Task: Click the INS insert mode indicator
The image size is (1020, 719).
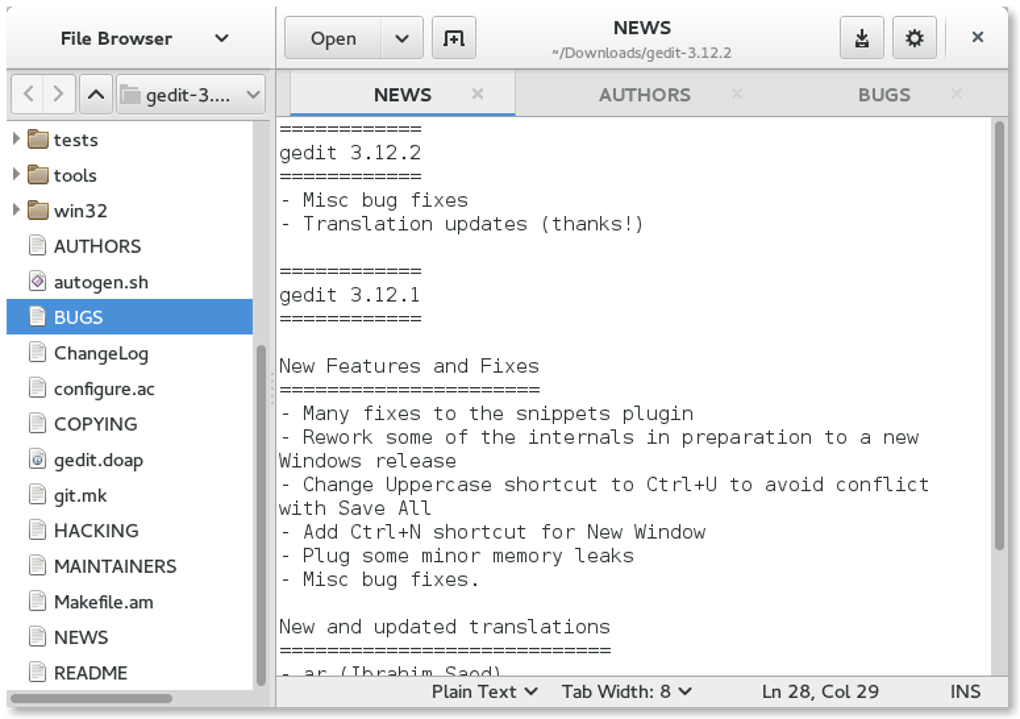Action: [965, 692]
